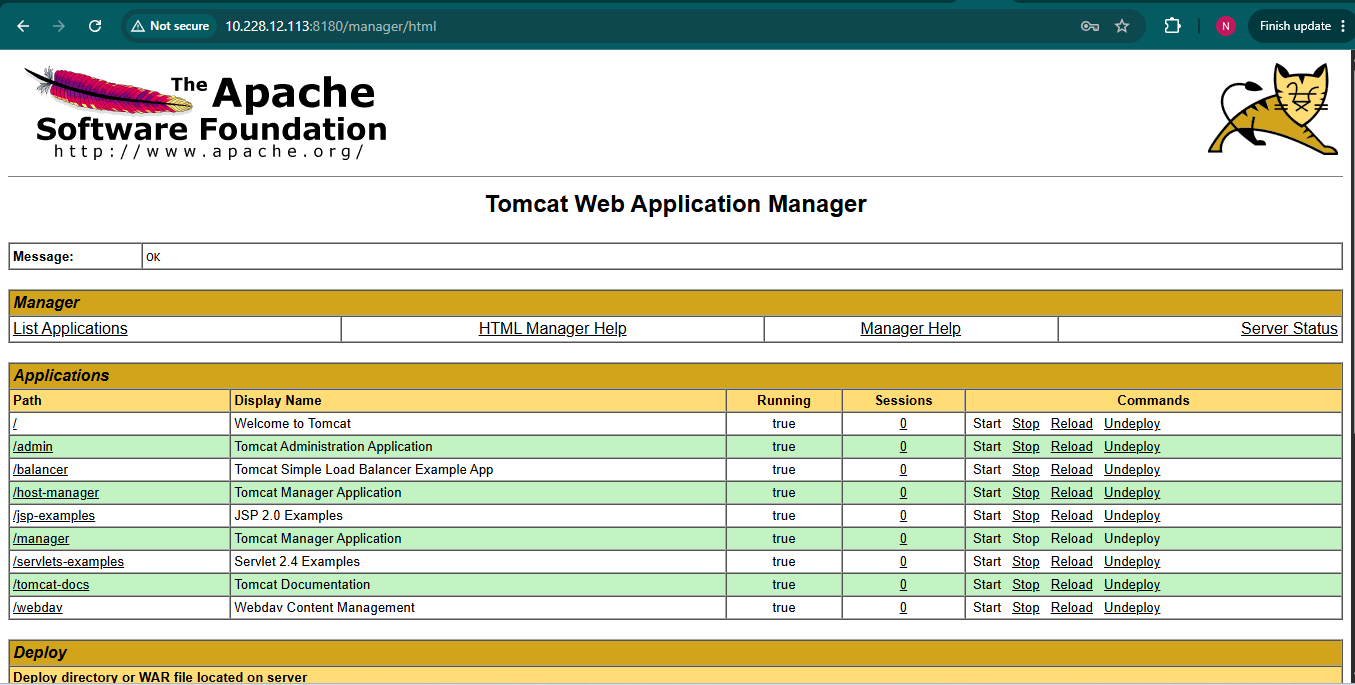Click the Tomcat cat logo
Image resolution: width=1355 pixels, height=685 pixels.
(x=1273, y=110)
